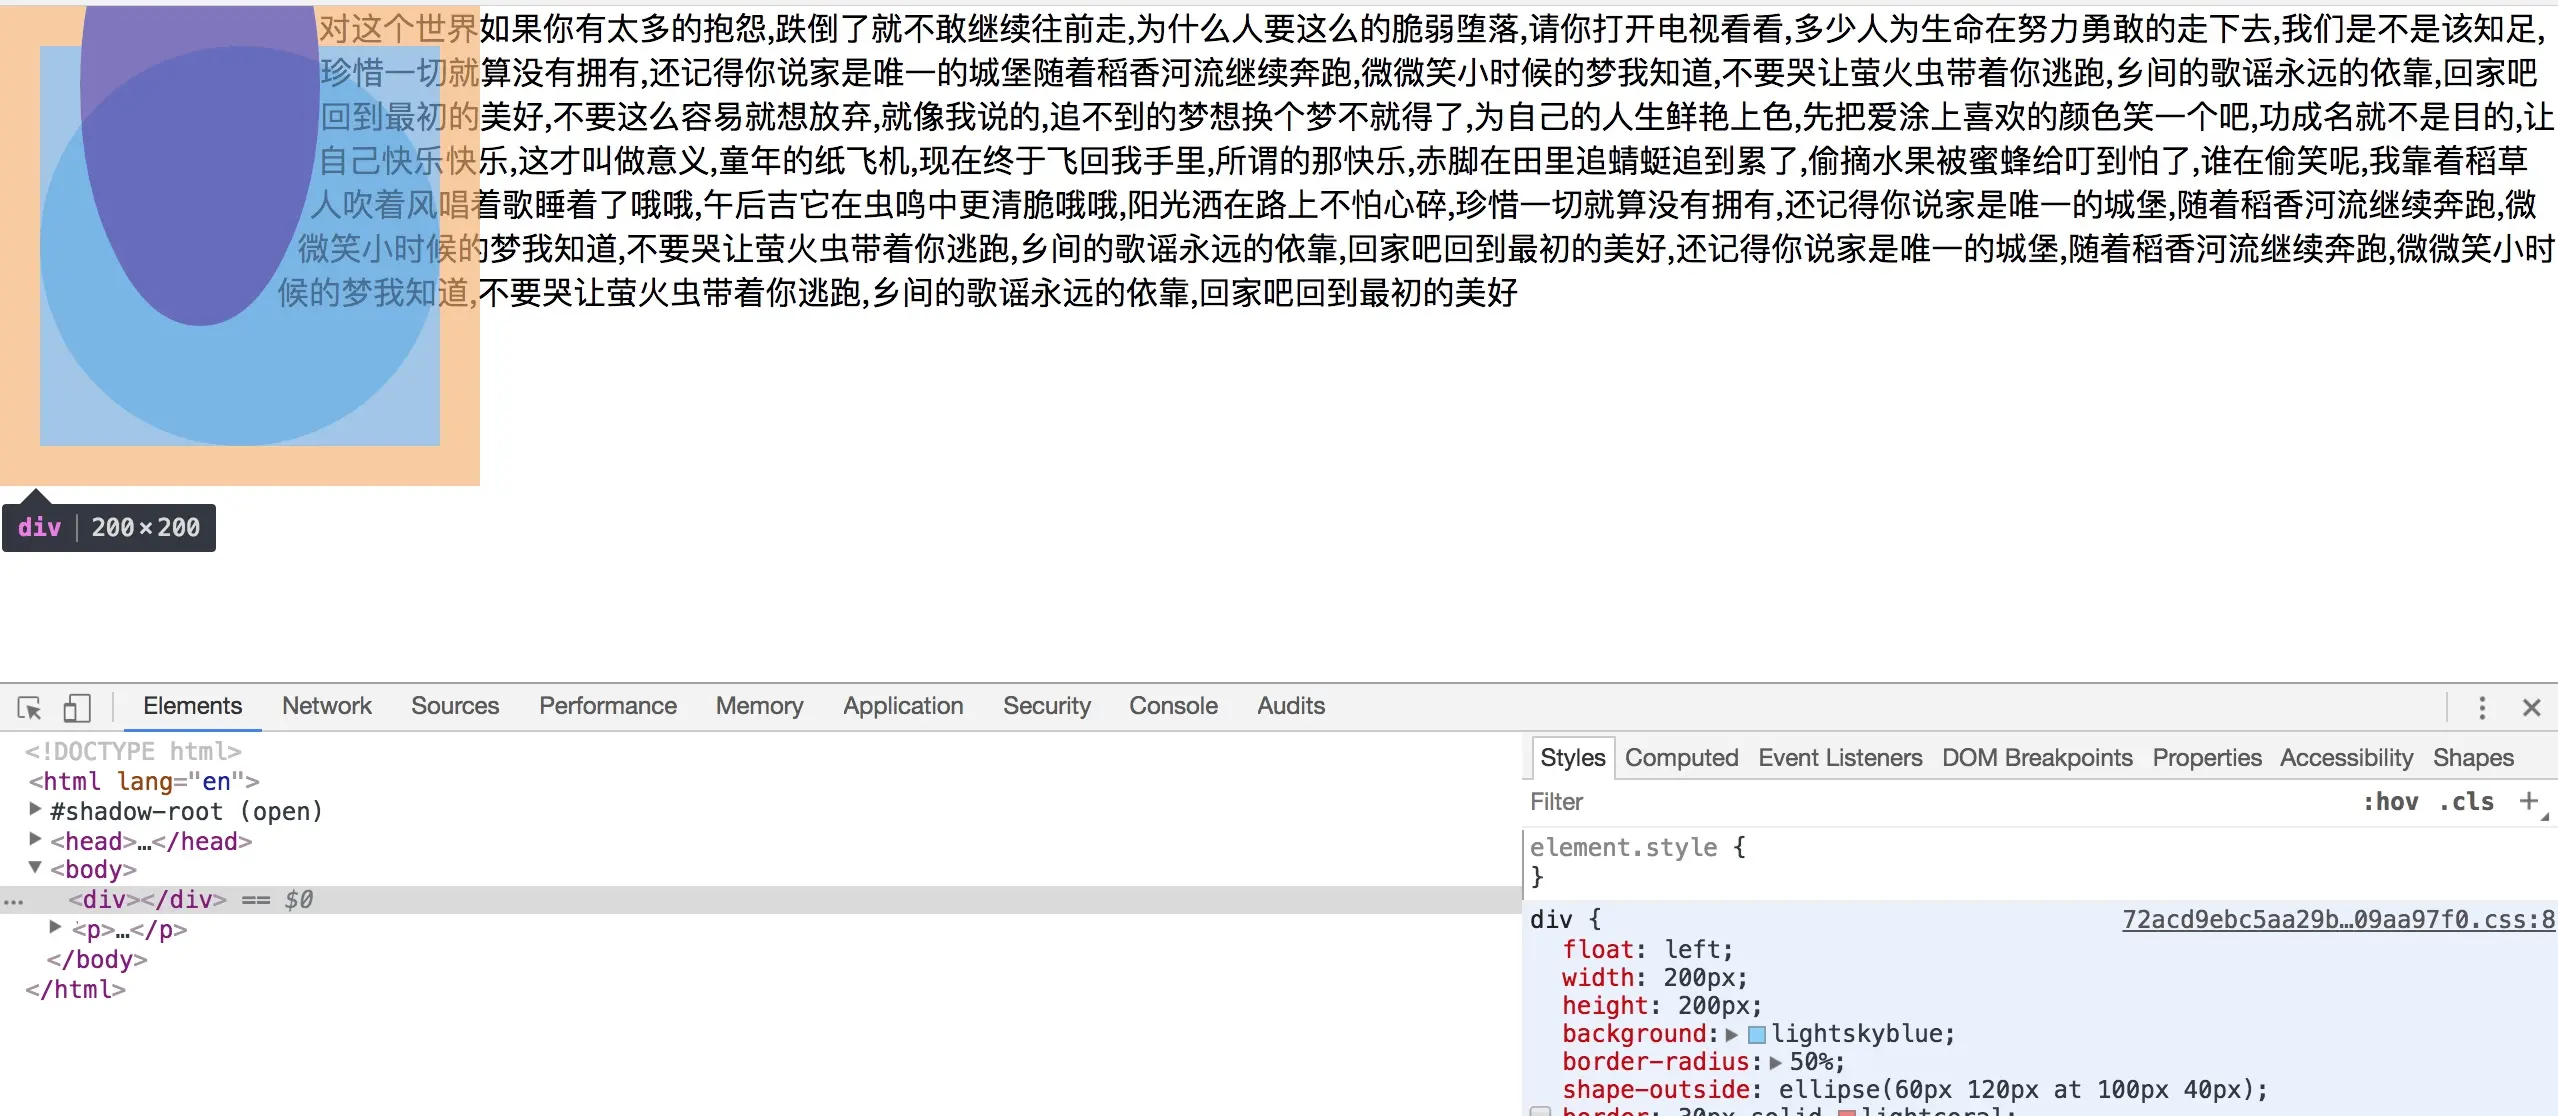Toggle the .cls element classes panel
This screenshot has width=2558, height=1116.
(x=2465, y=802)
